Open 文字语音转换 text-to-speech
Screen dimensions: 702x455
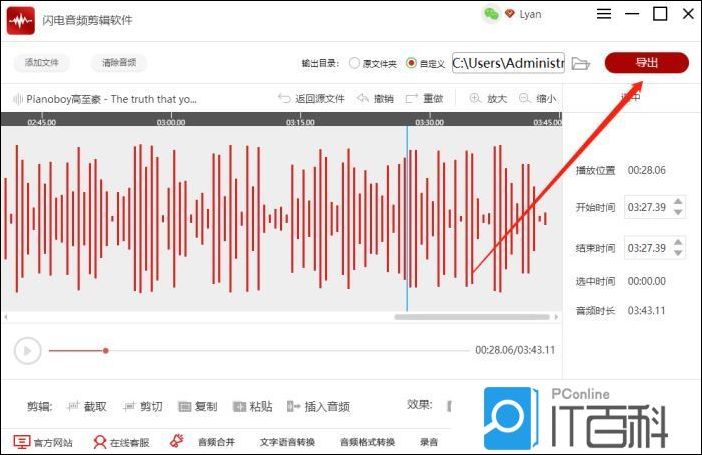pos(287,442)
